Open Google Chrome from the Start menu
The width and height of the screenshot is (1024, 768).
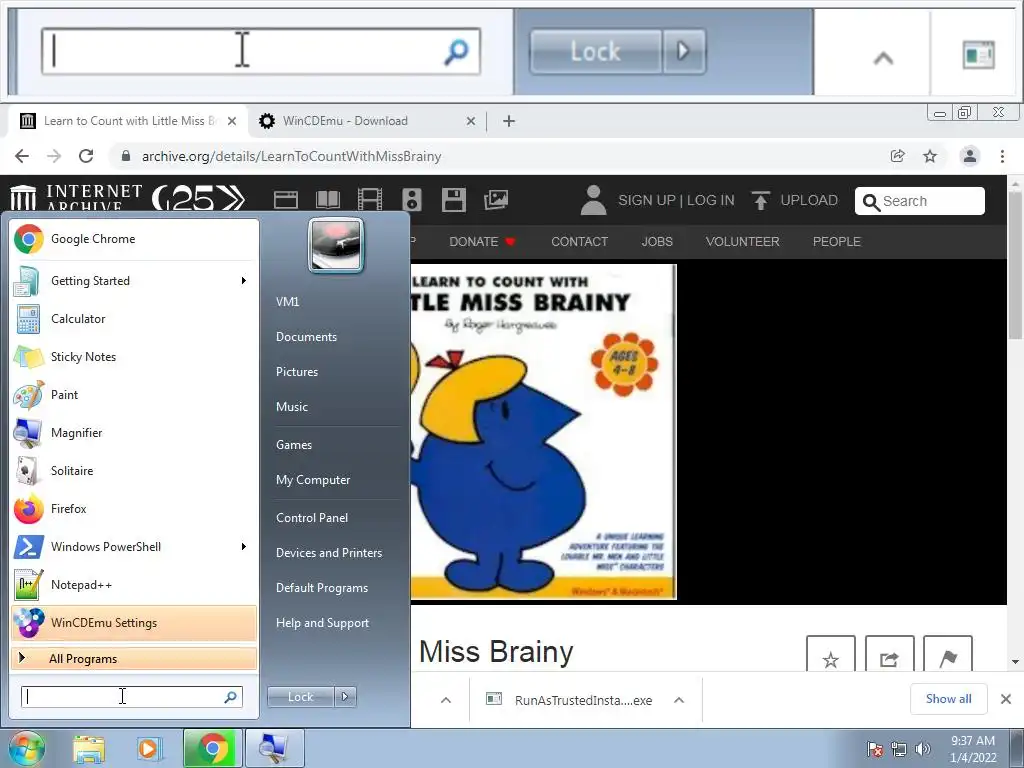[x=134, y=239]
